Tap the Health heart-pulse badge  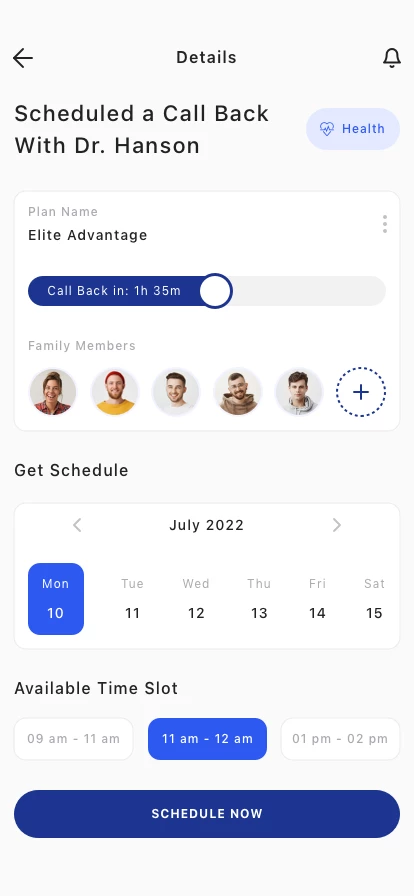[353, 129]
